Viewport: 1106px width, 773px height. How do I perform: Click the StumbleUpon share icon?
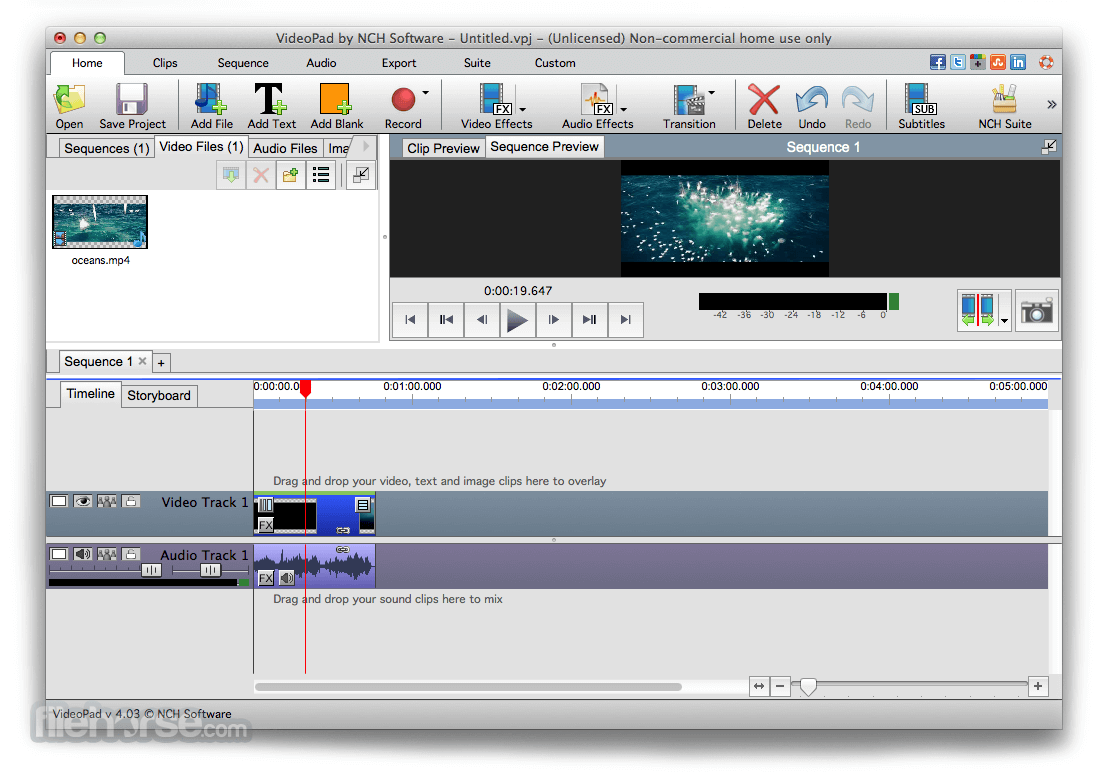pos(997,62)
